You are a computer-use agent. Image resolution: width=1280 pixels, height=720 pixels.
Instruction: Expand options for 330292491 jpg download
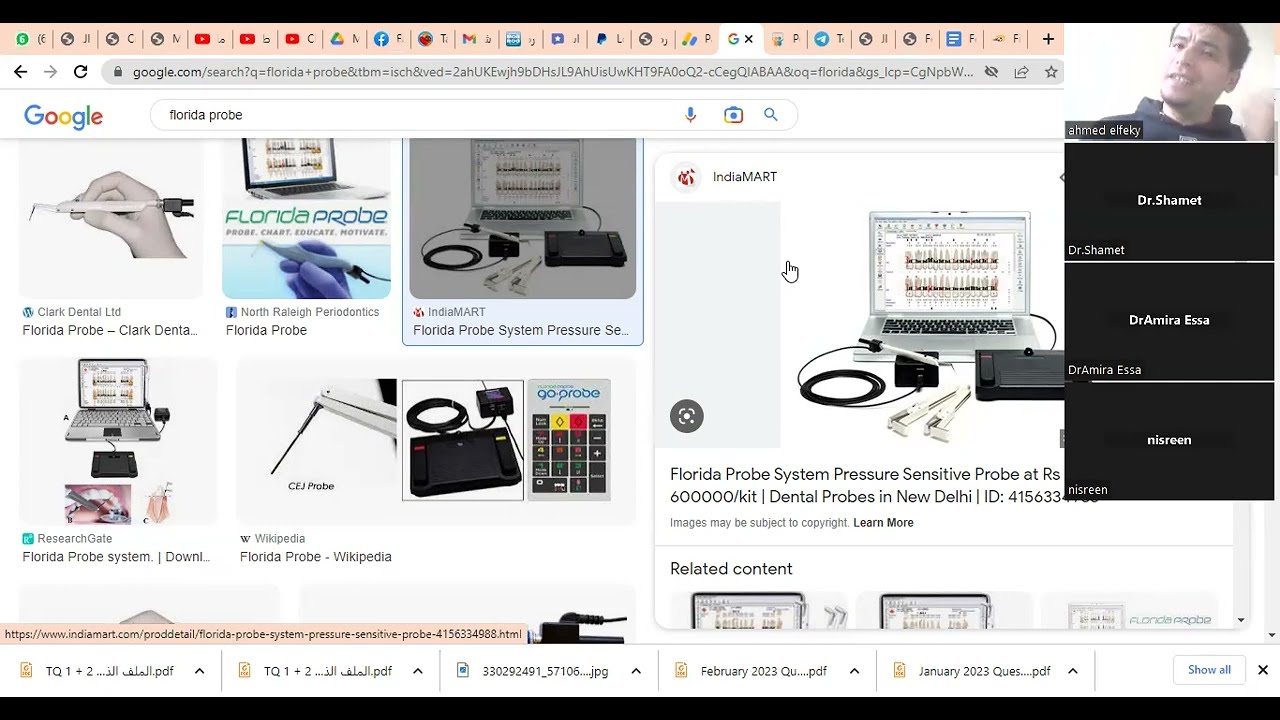tap(636, 671)
